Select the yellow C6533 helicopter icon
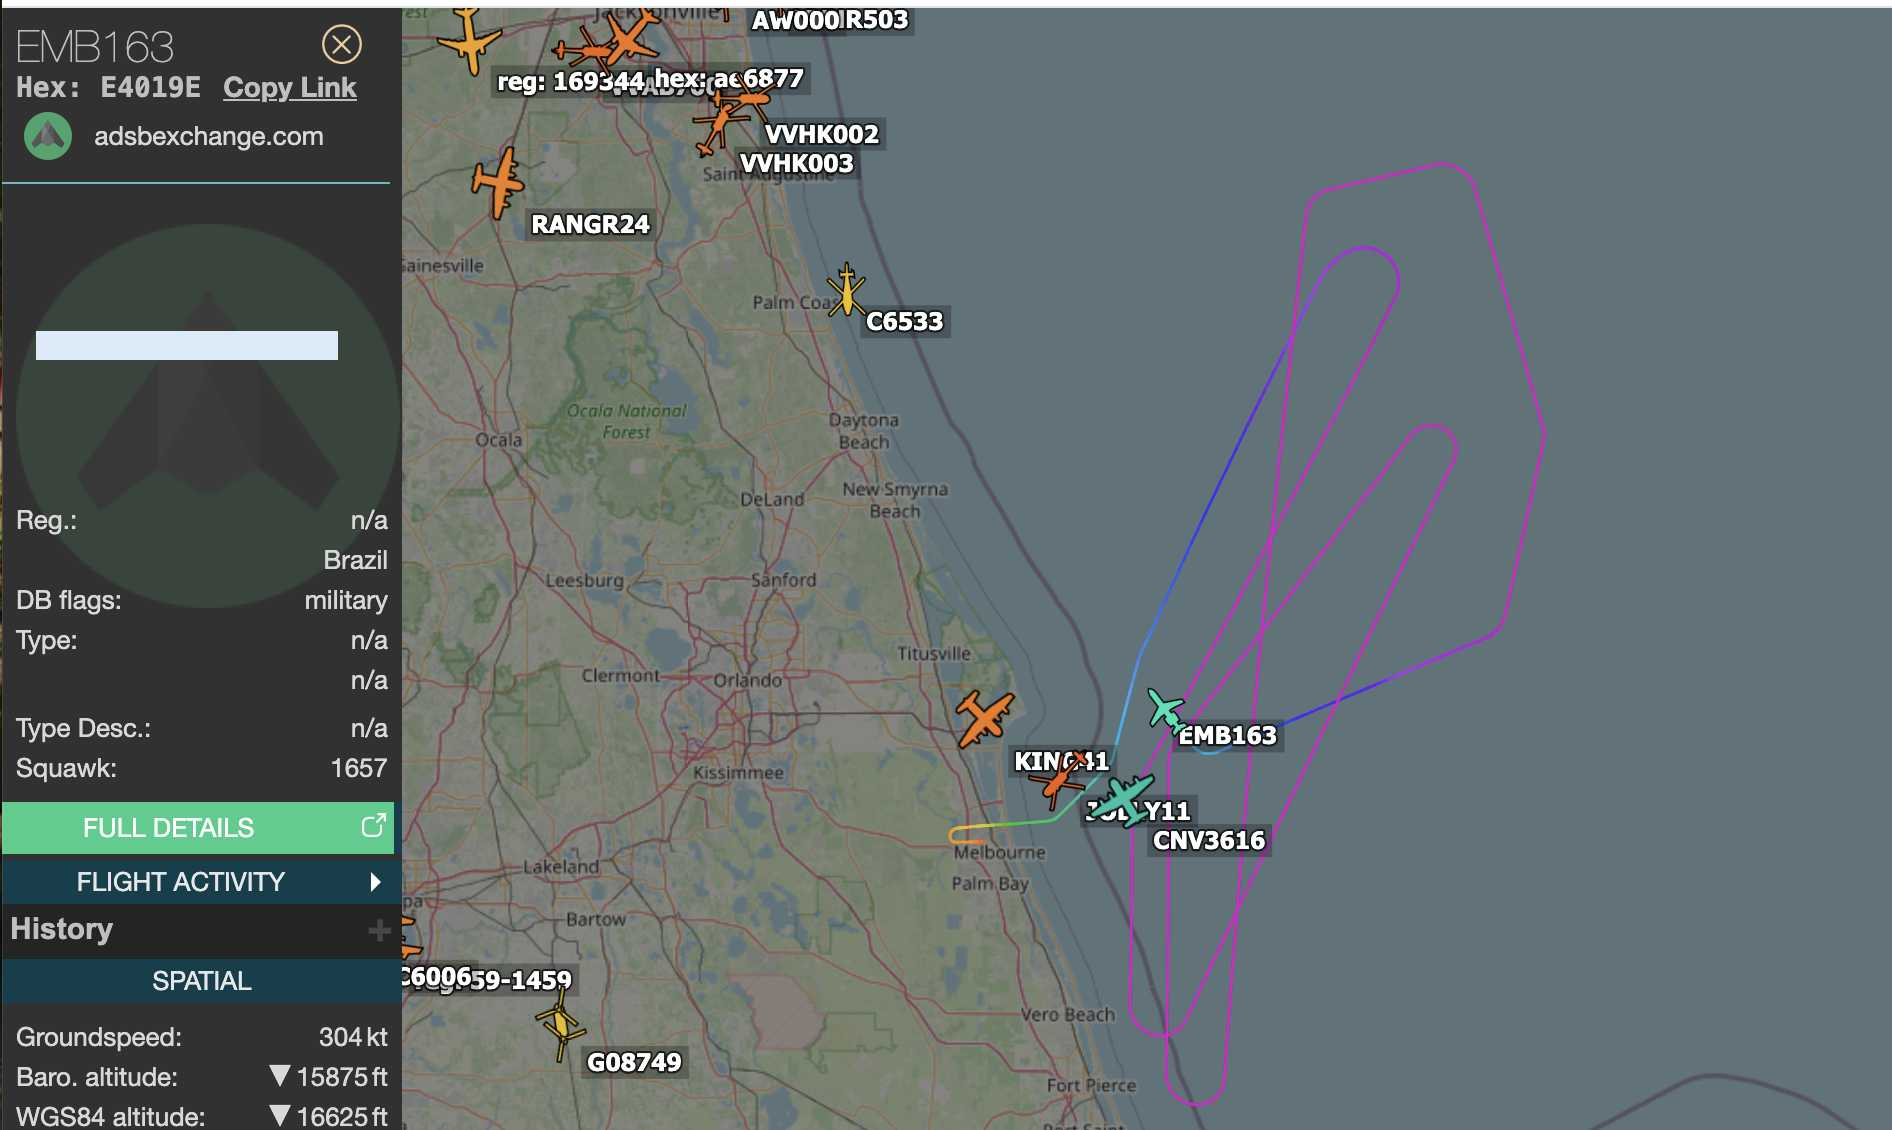The image size is (1892, 1130). 847,289
